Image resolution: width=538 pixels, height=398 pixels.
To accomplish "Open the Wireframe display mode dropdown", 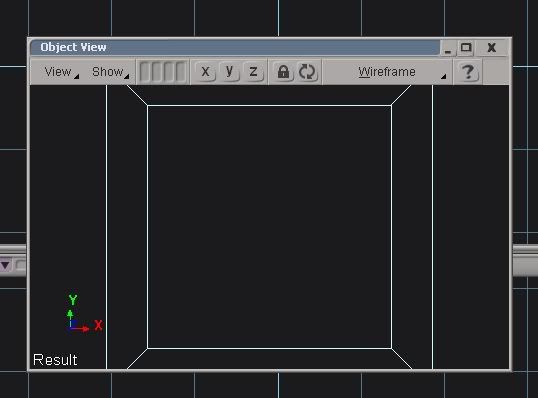I will click(387, 72).
